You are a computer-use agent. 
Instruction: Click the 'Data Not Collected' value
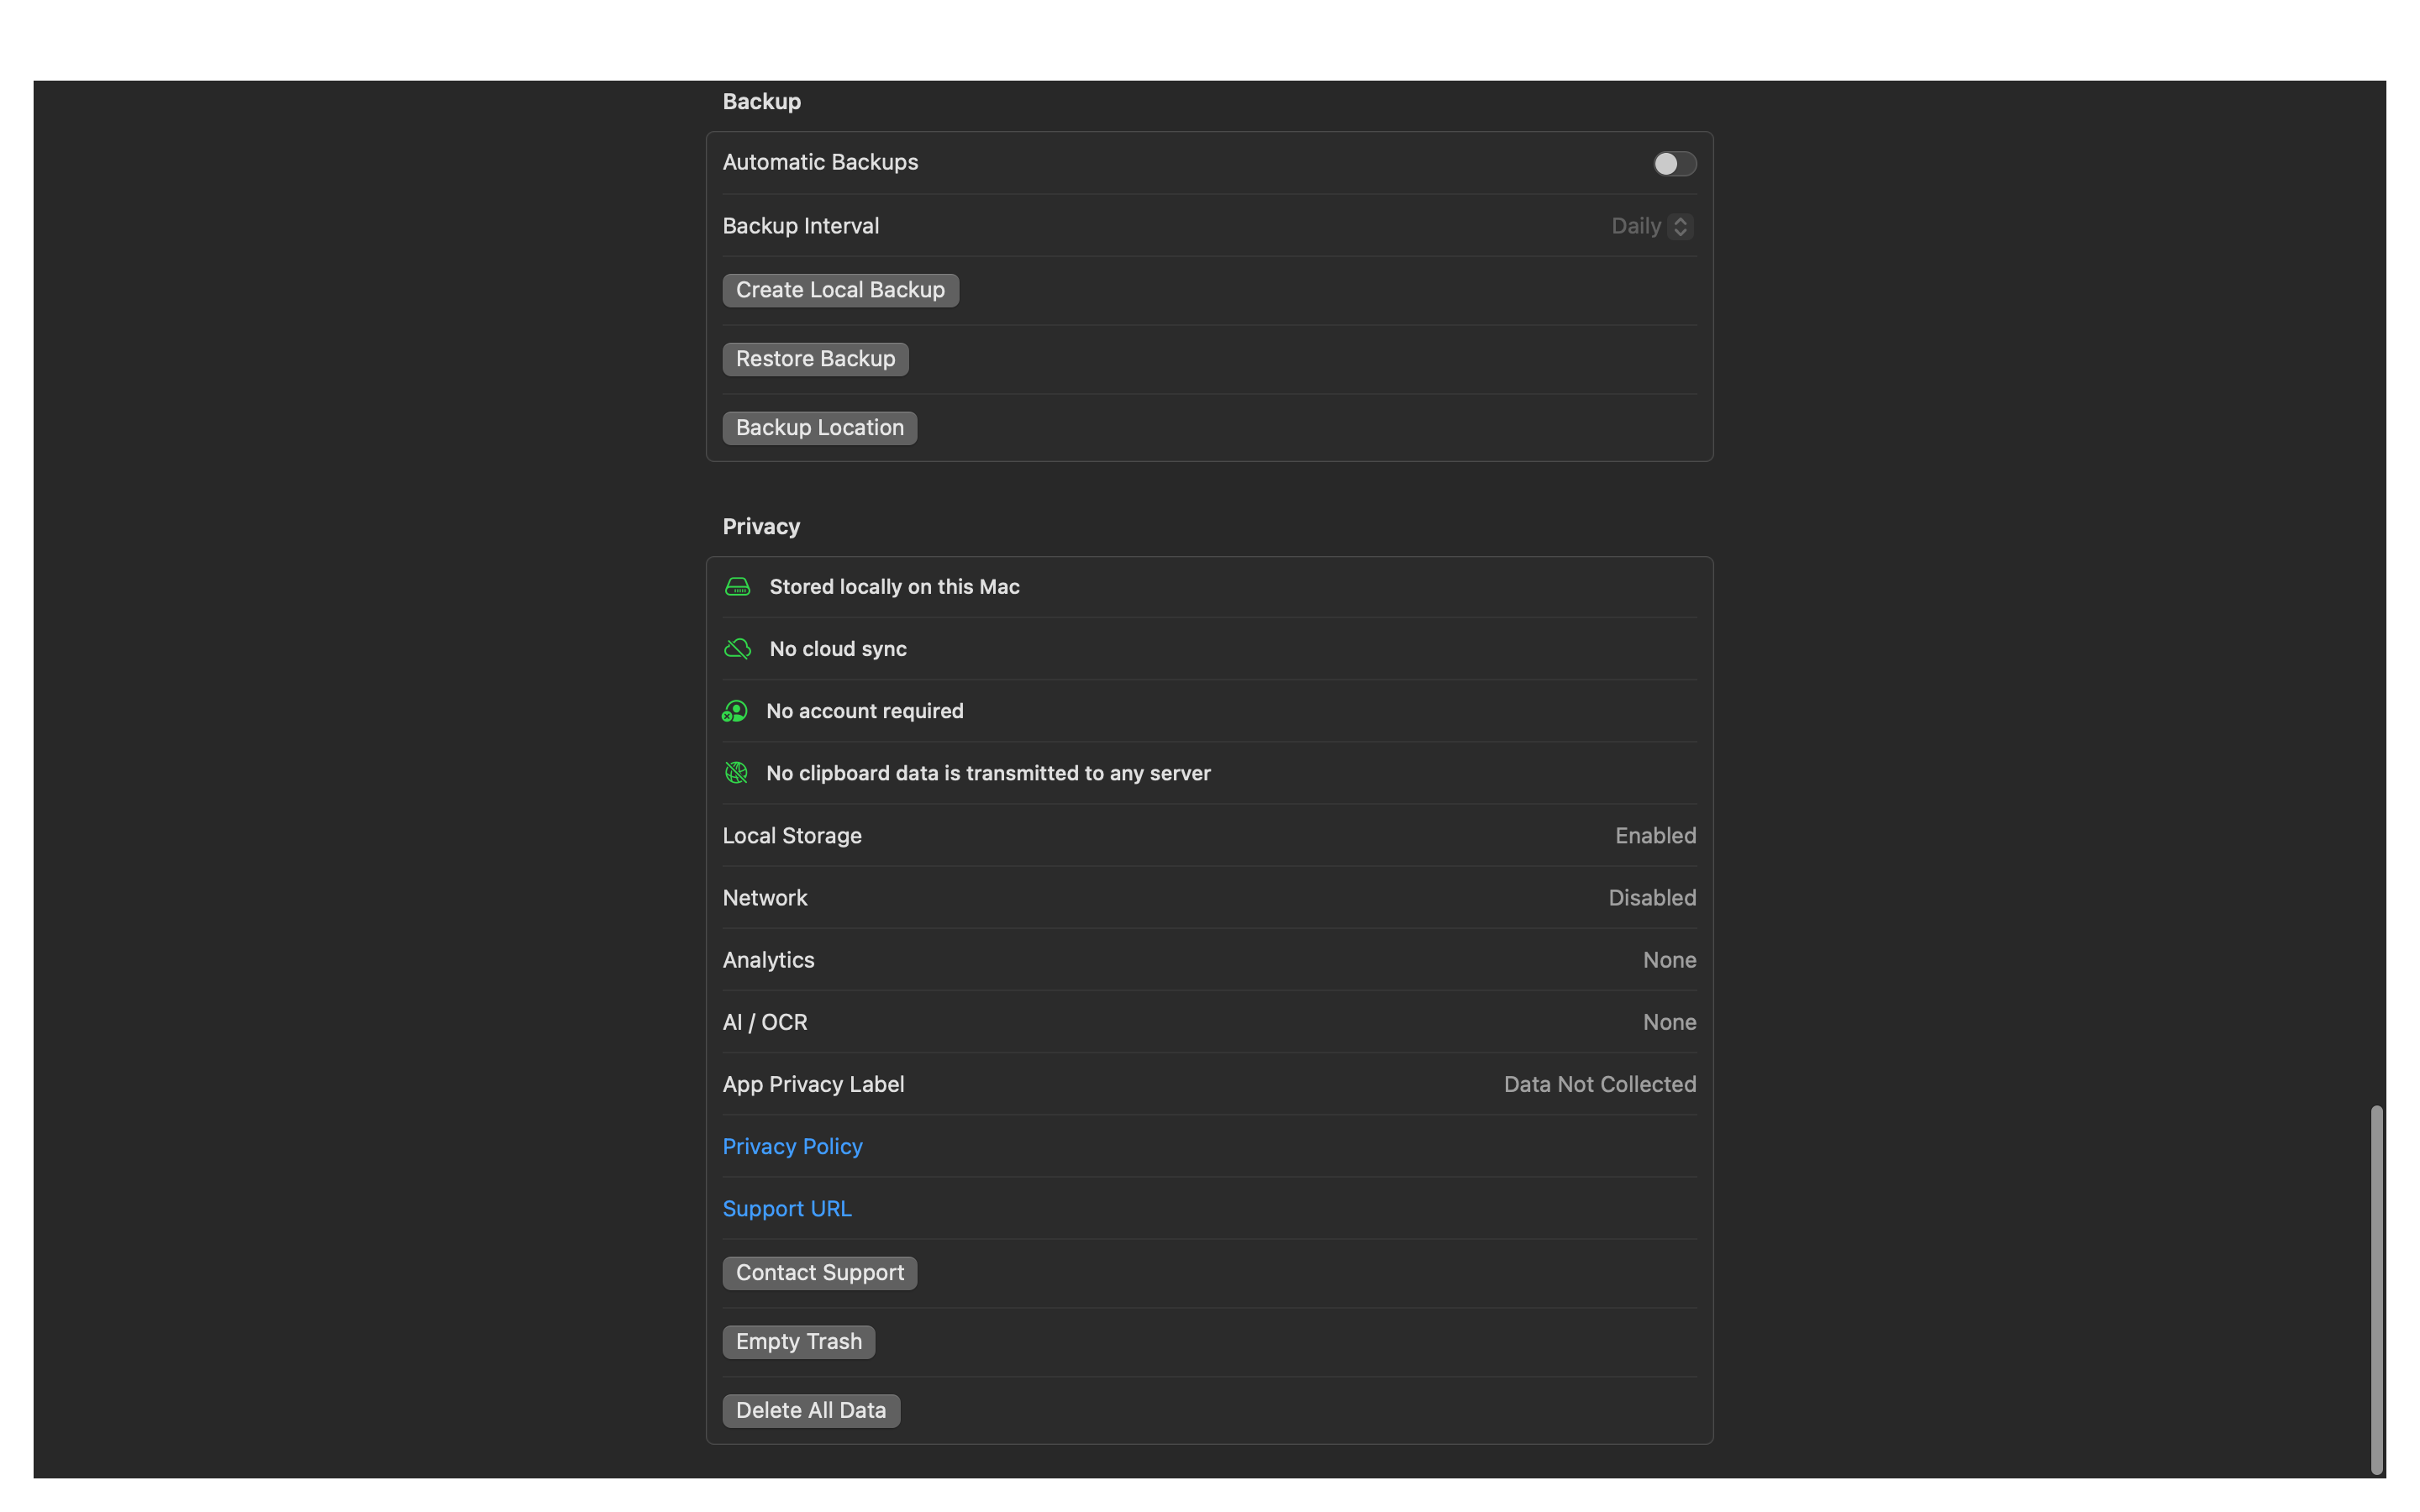click(x=1600, y=1084)
